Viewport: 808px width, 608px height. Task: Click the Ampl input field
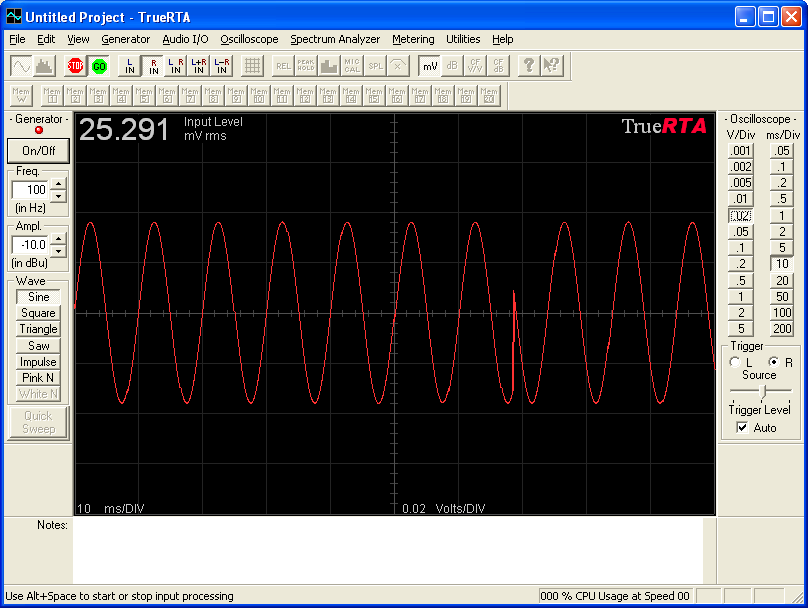tap(31, 245)
